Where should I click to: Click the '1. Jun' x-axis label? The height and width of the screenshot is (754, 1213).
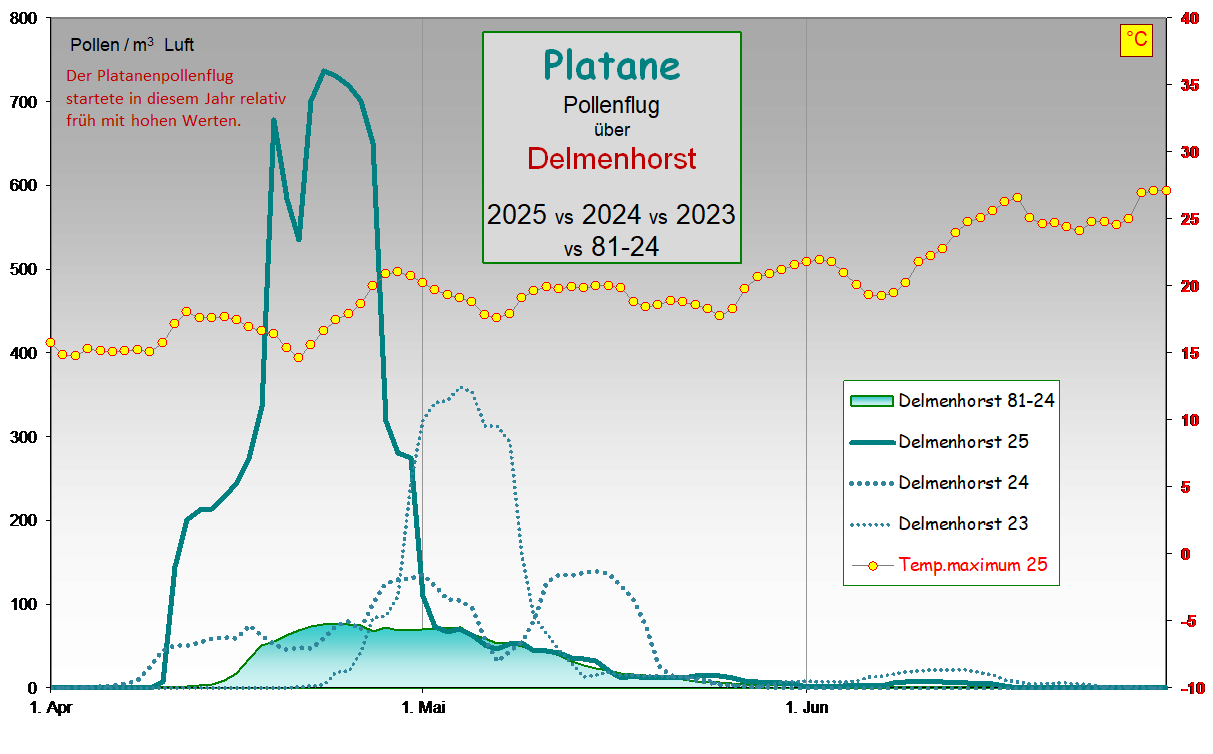[x=806, y=709]
